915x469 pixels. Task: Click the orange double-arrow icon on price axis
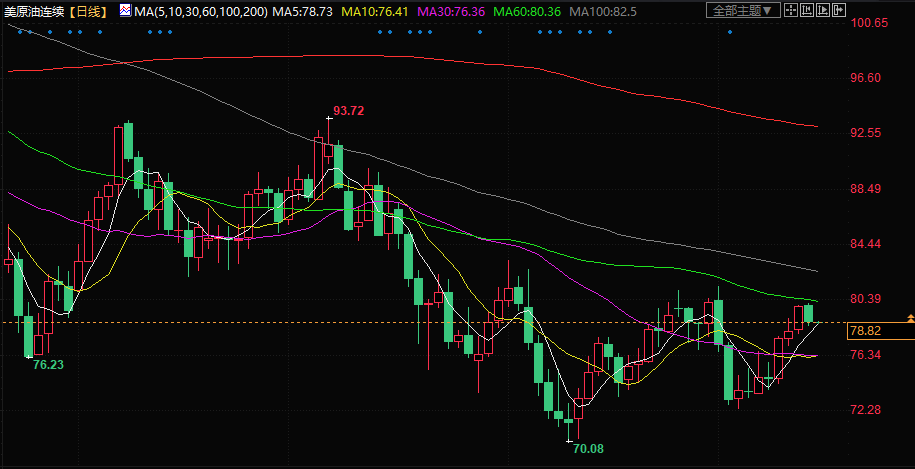(x=909, y=318)
